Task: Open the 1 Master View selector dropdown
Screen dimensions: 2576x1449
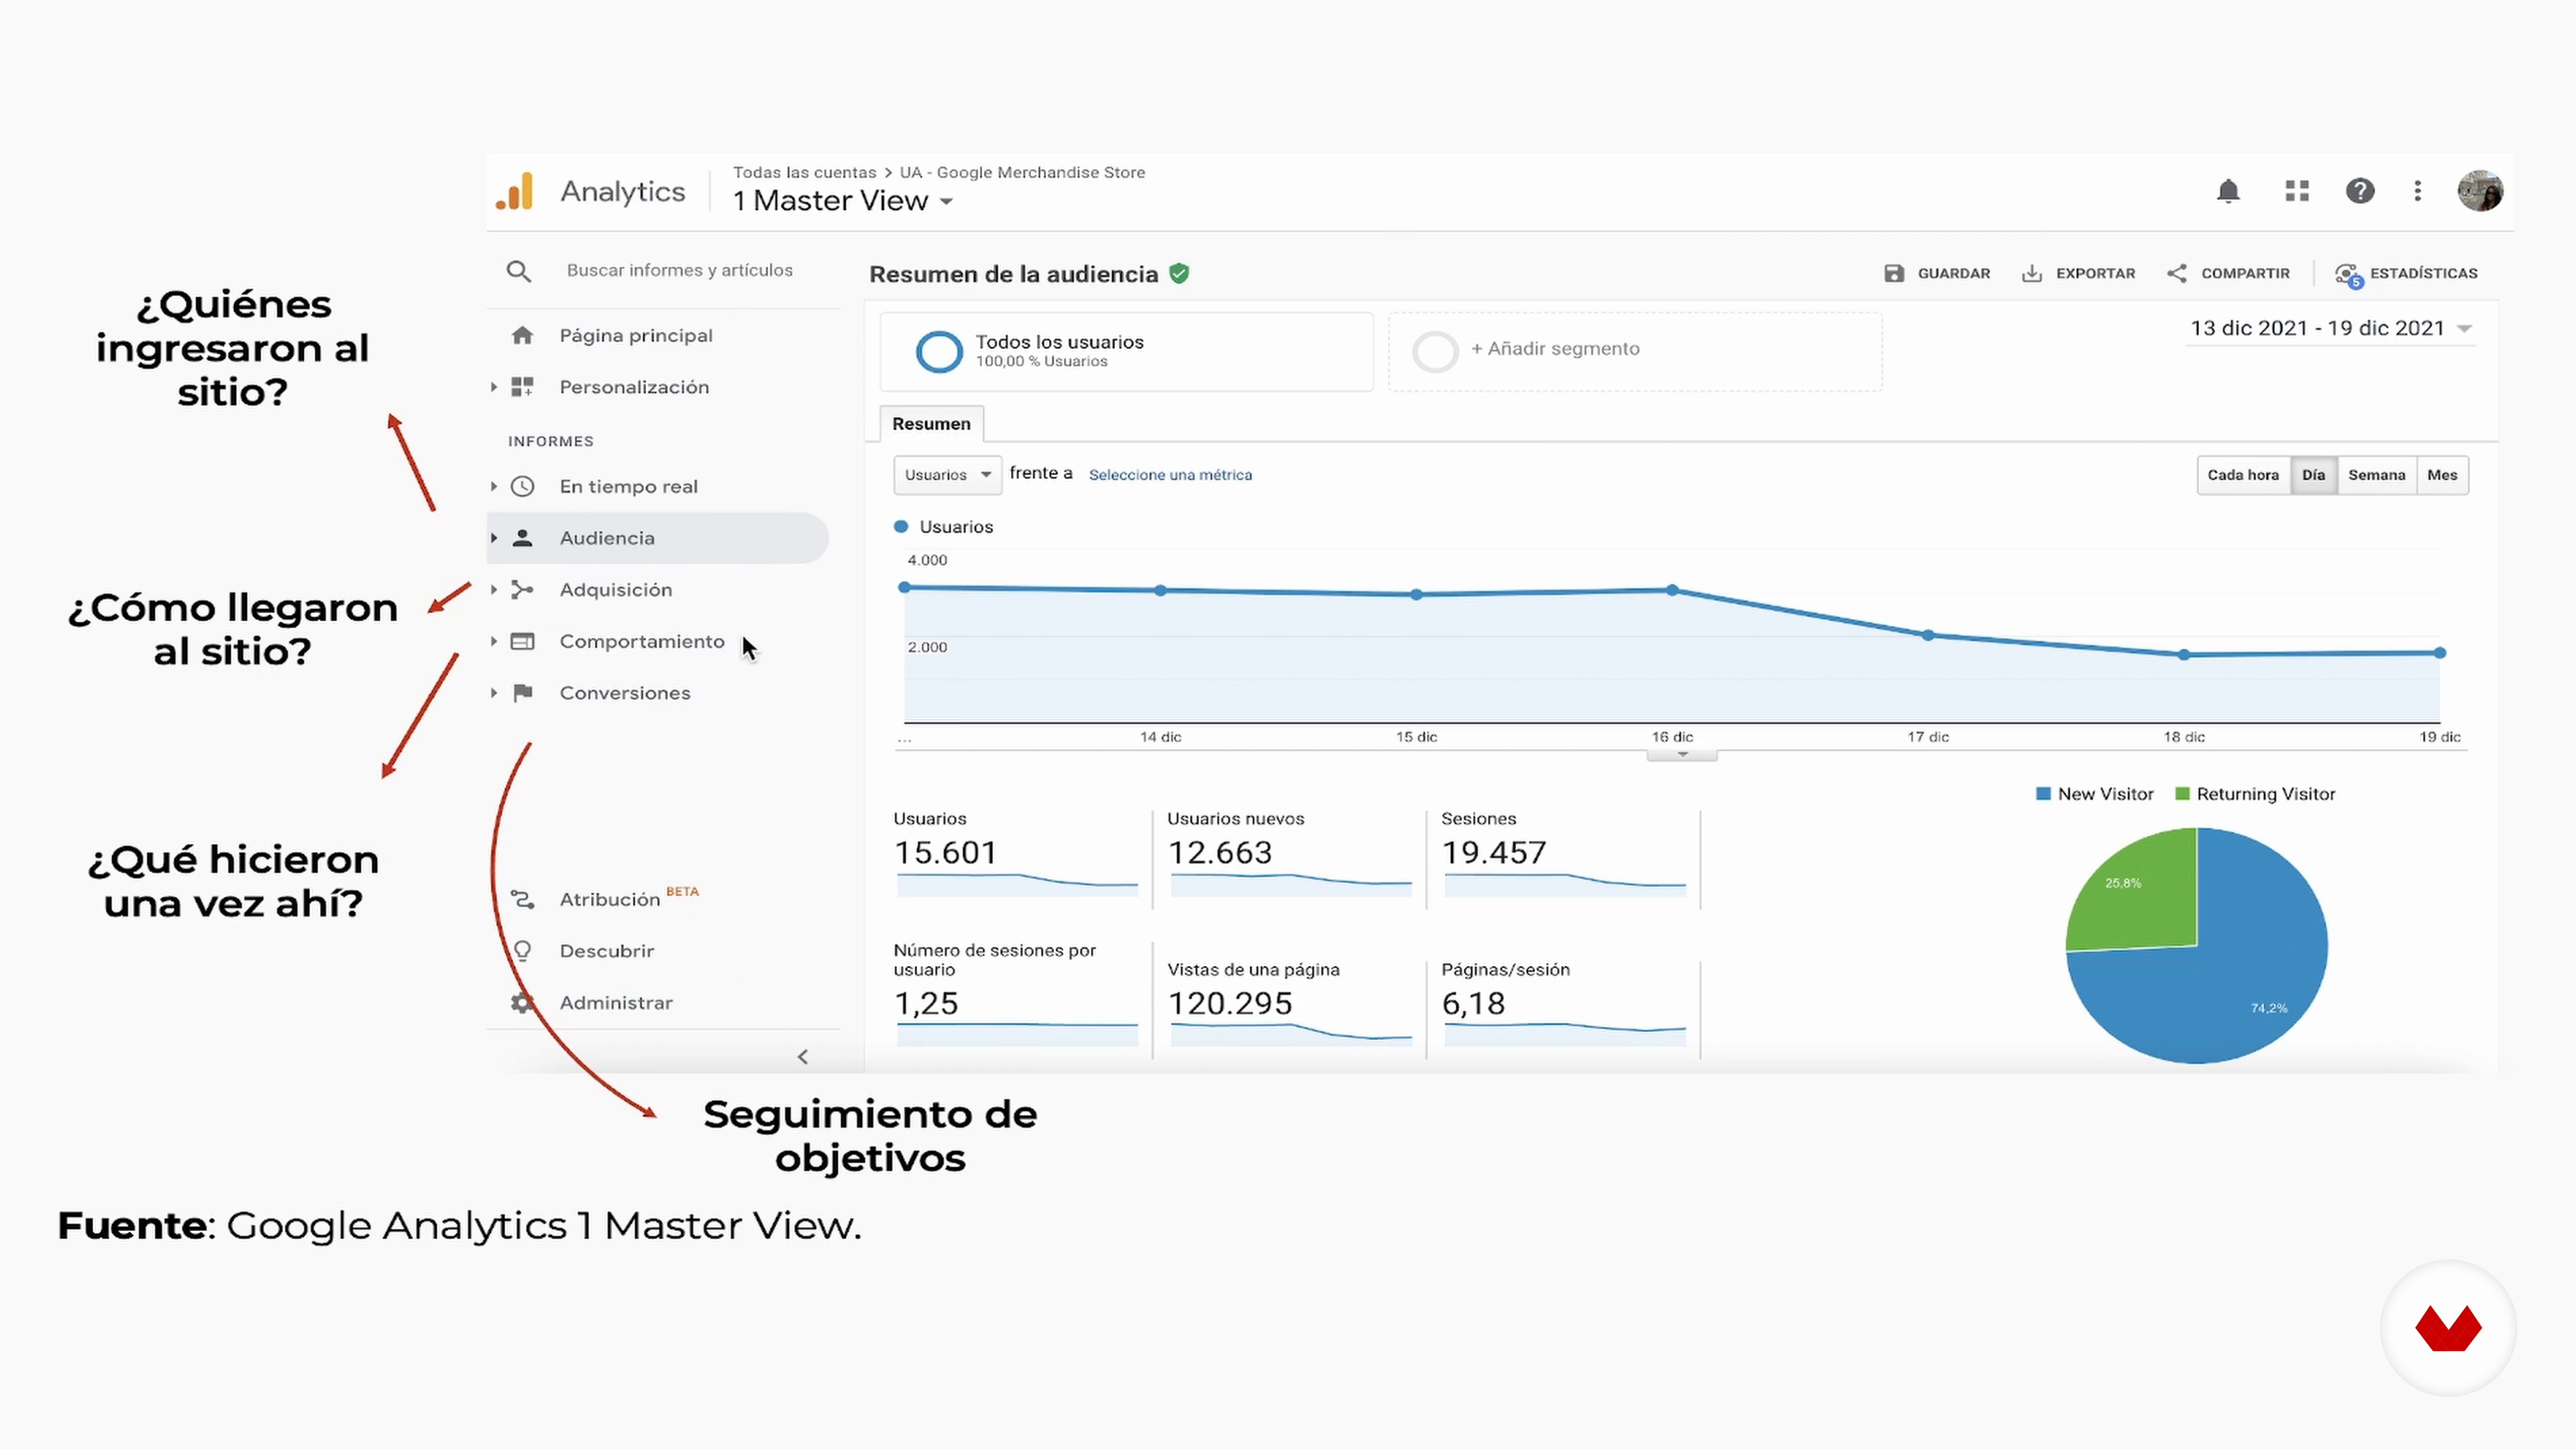Action: click(x=843, y=201)
